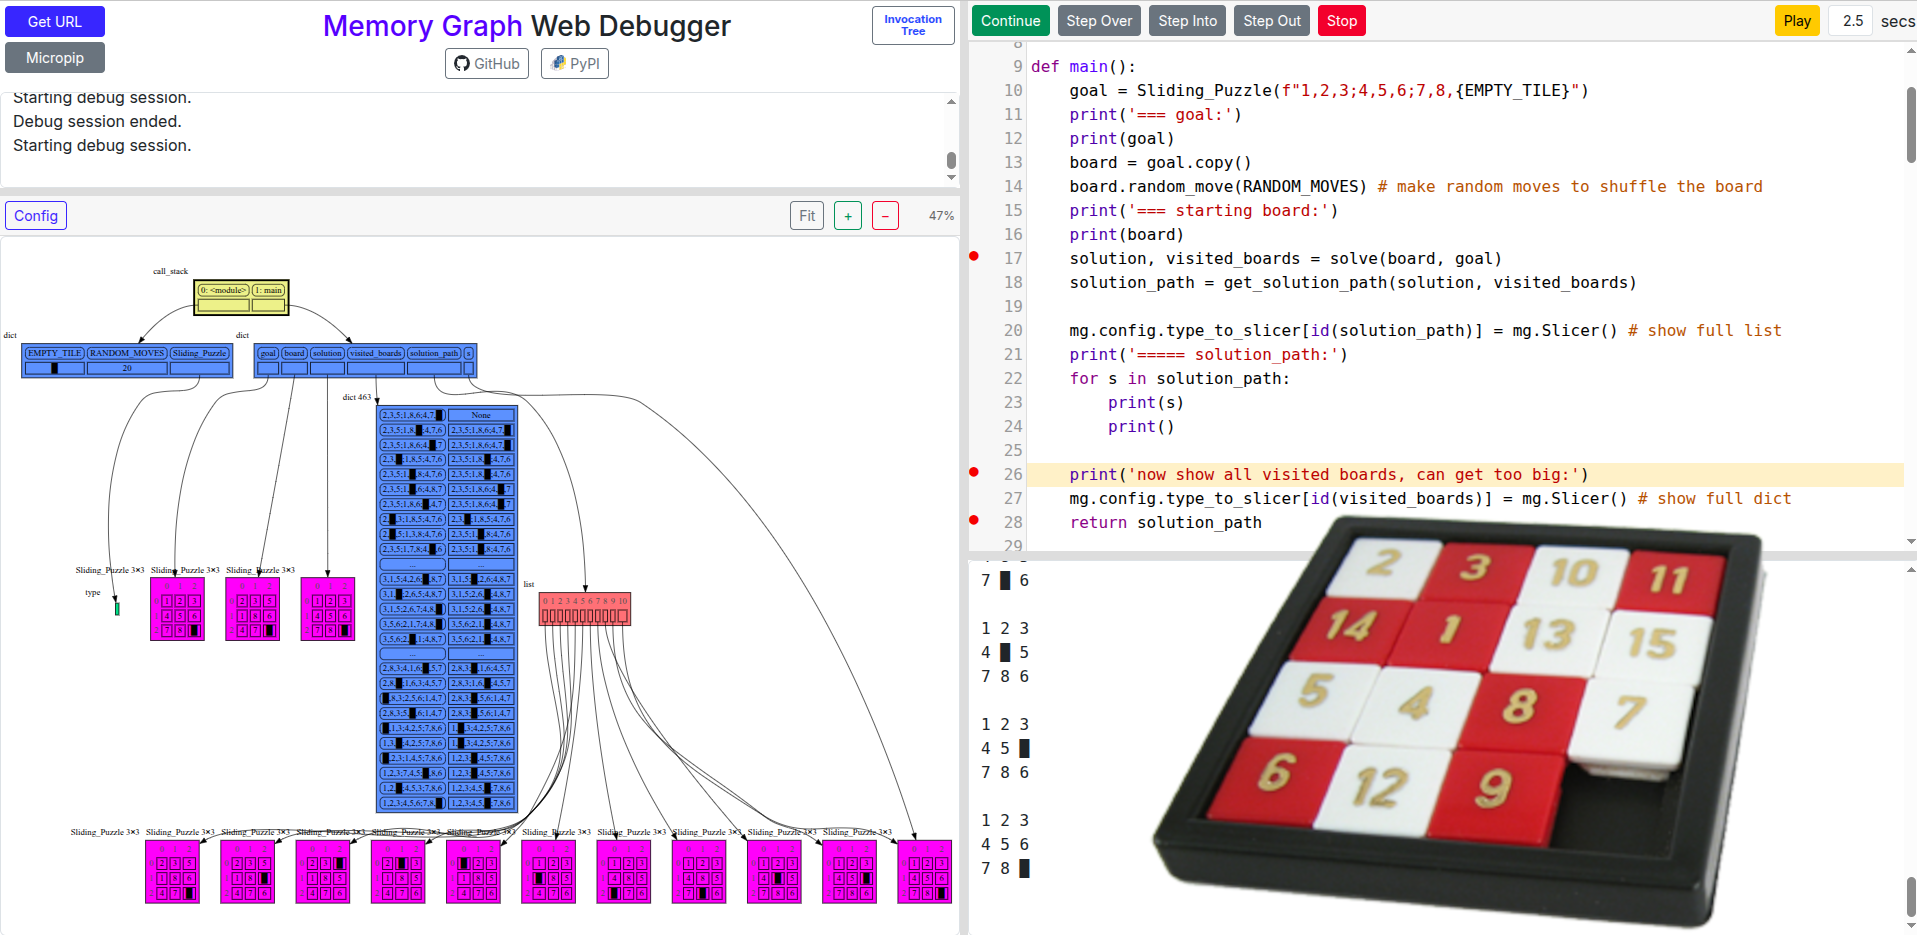Open the Config panel
The image size is (1917, 935).
pos(36,216)
